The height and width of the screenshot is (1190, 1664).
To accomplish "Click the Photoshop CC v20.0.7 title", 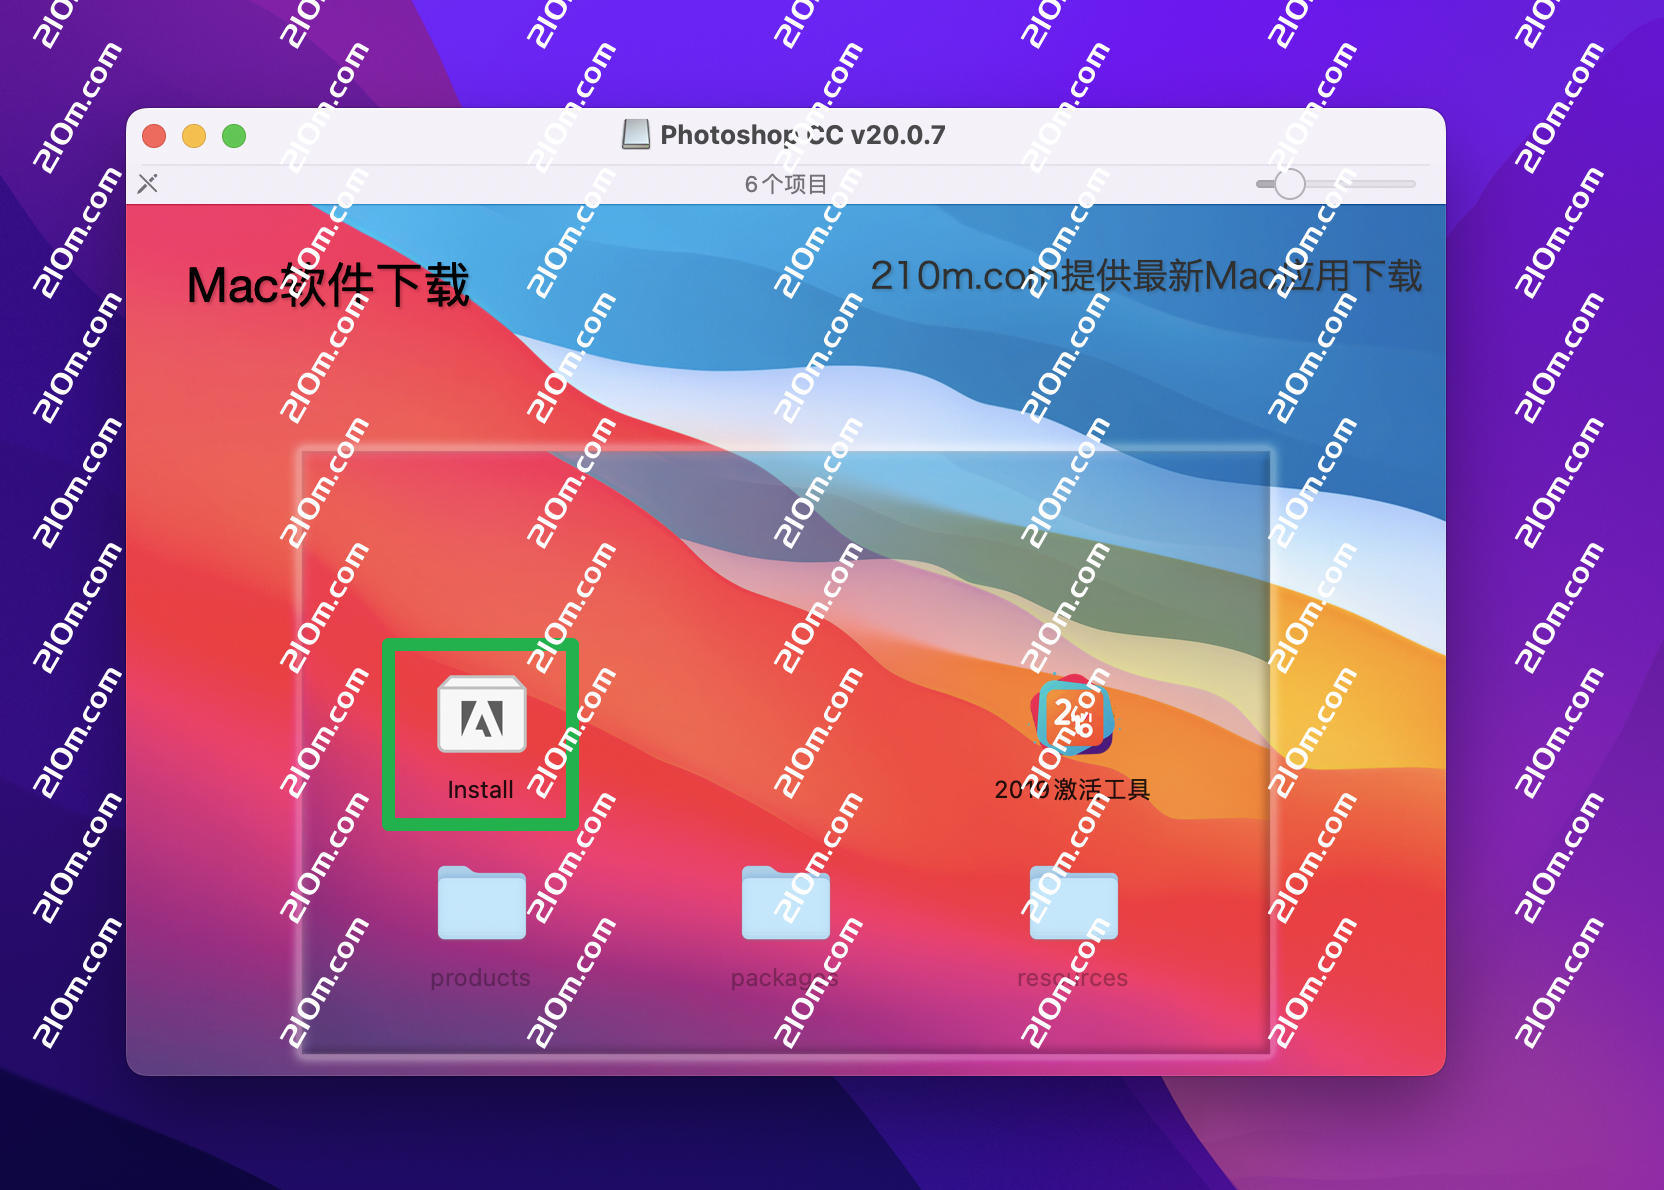I will (803, 135).
